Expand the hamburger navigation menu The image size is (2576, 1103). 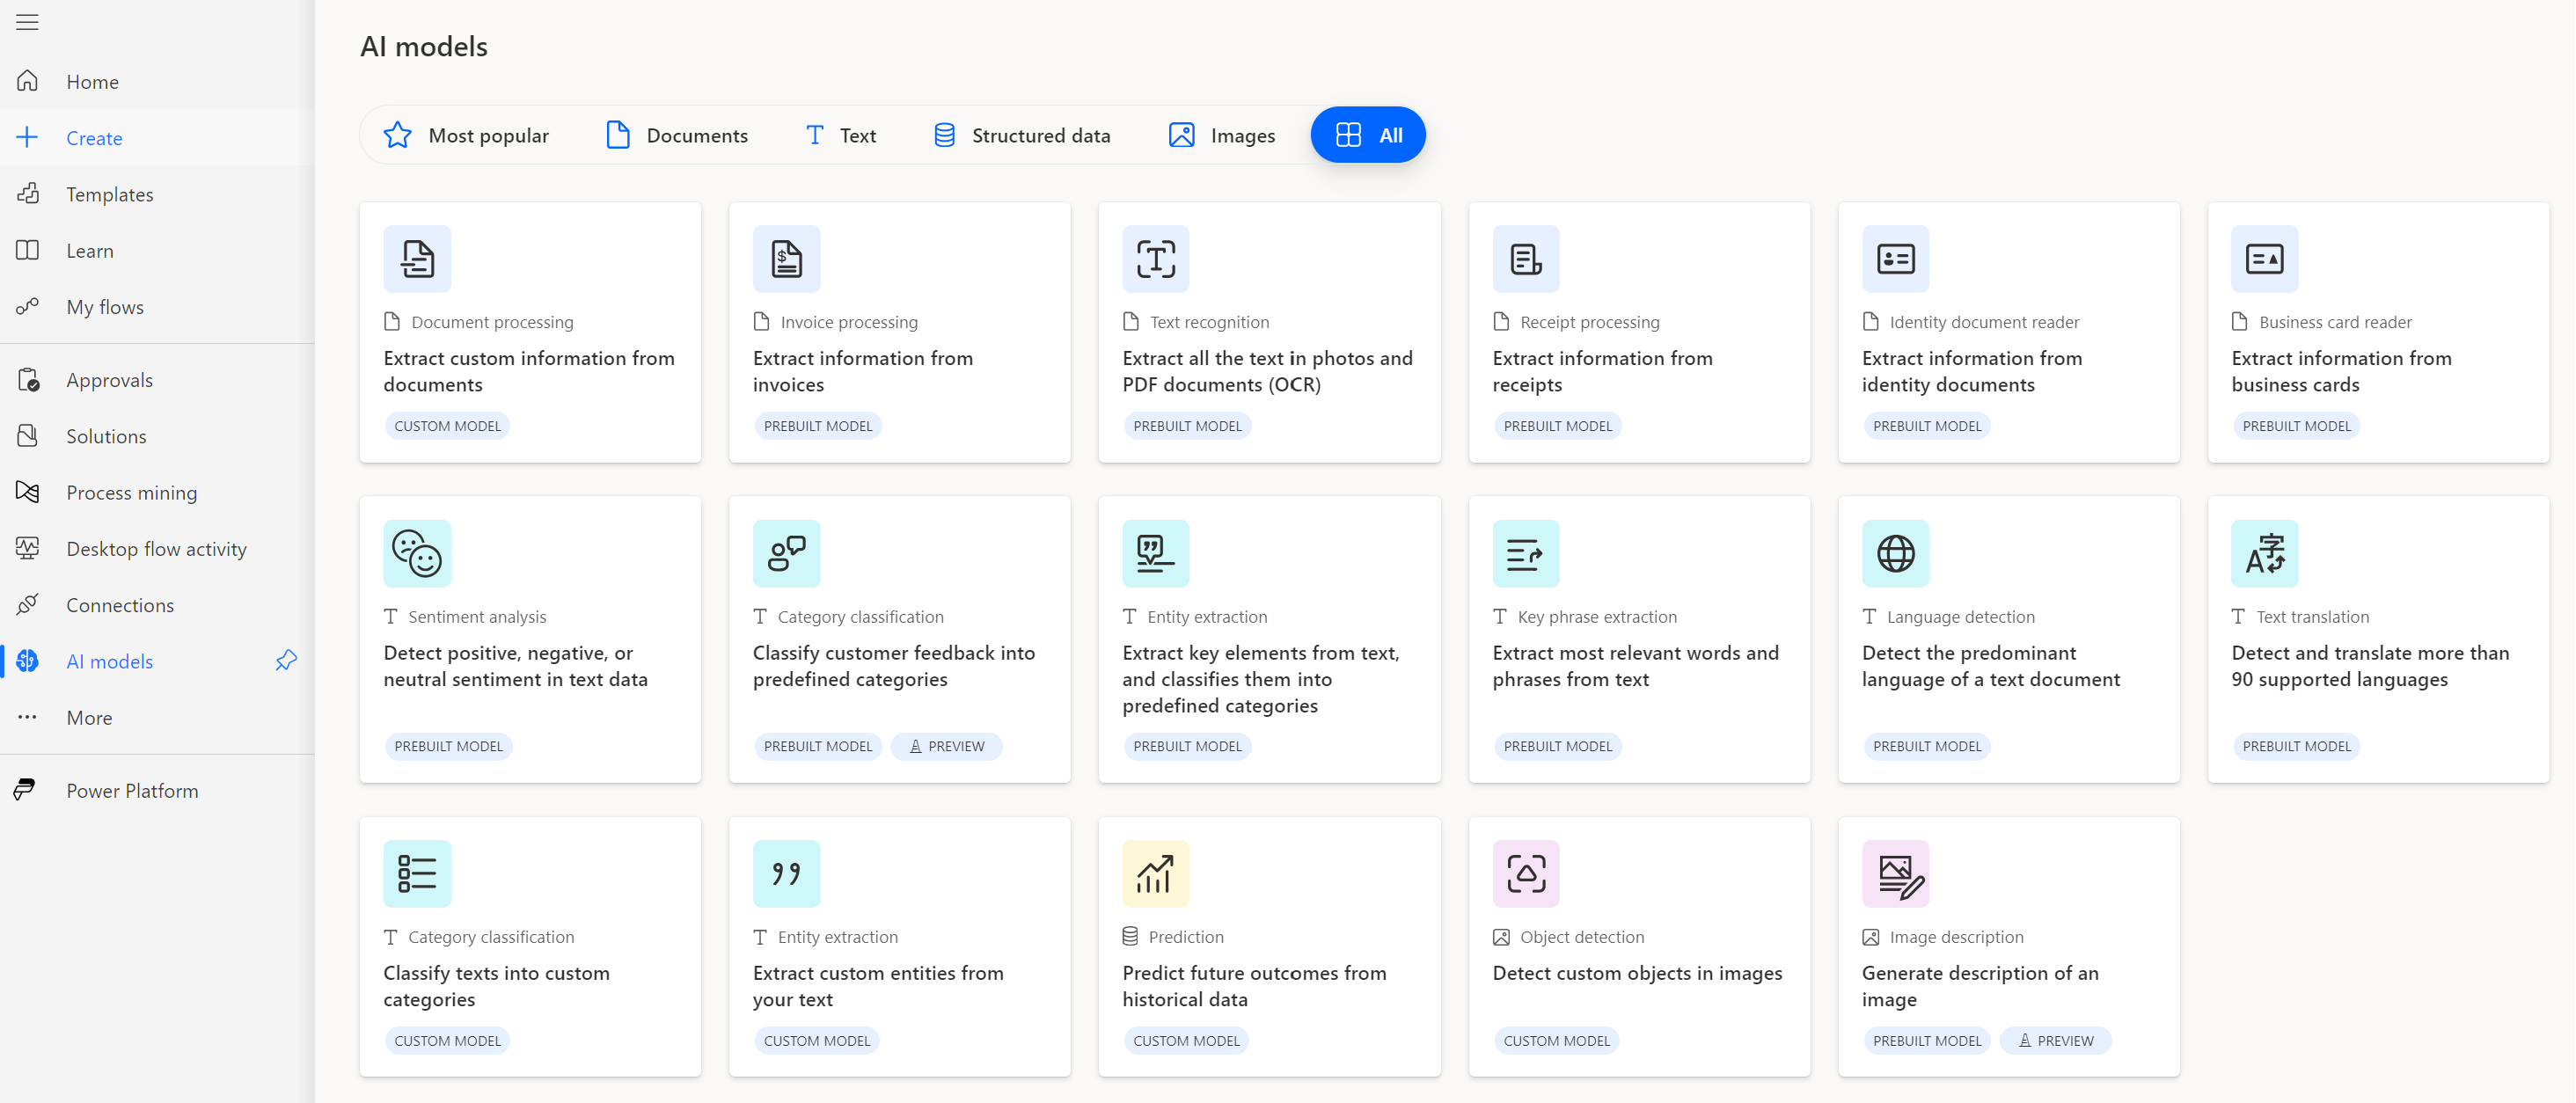[28, 23]
